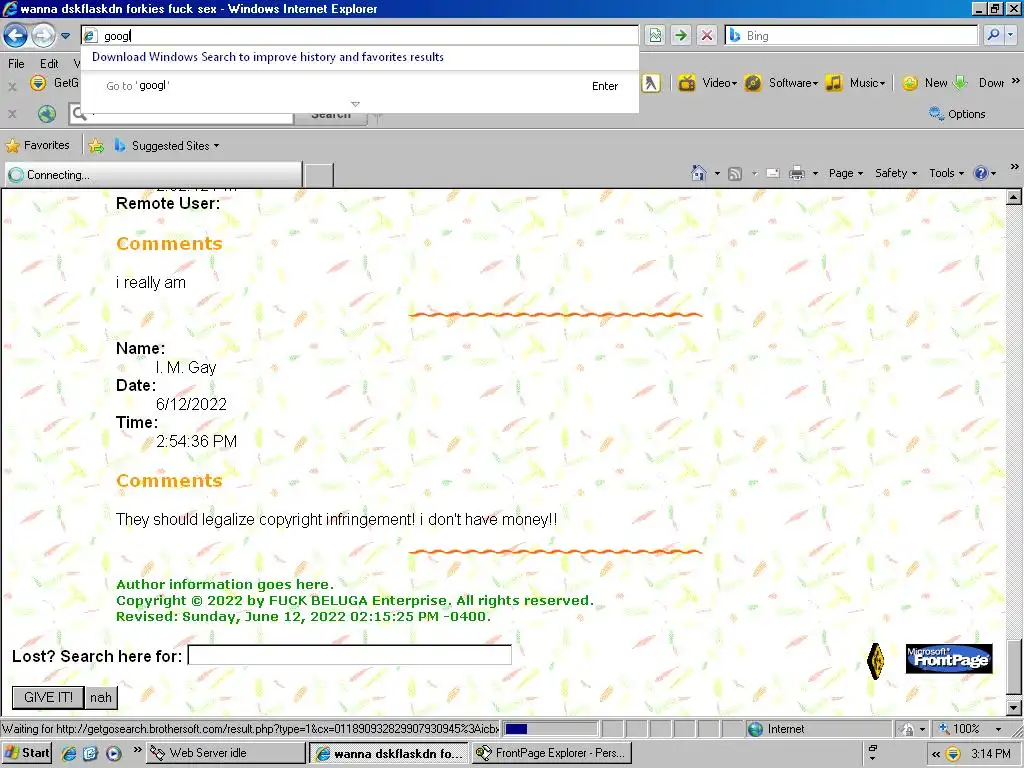Open the Edit menu
1024x768 pixels.
pos(49,63)
